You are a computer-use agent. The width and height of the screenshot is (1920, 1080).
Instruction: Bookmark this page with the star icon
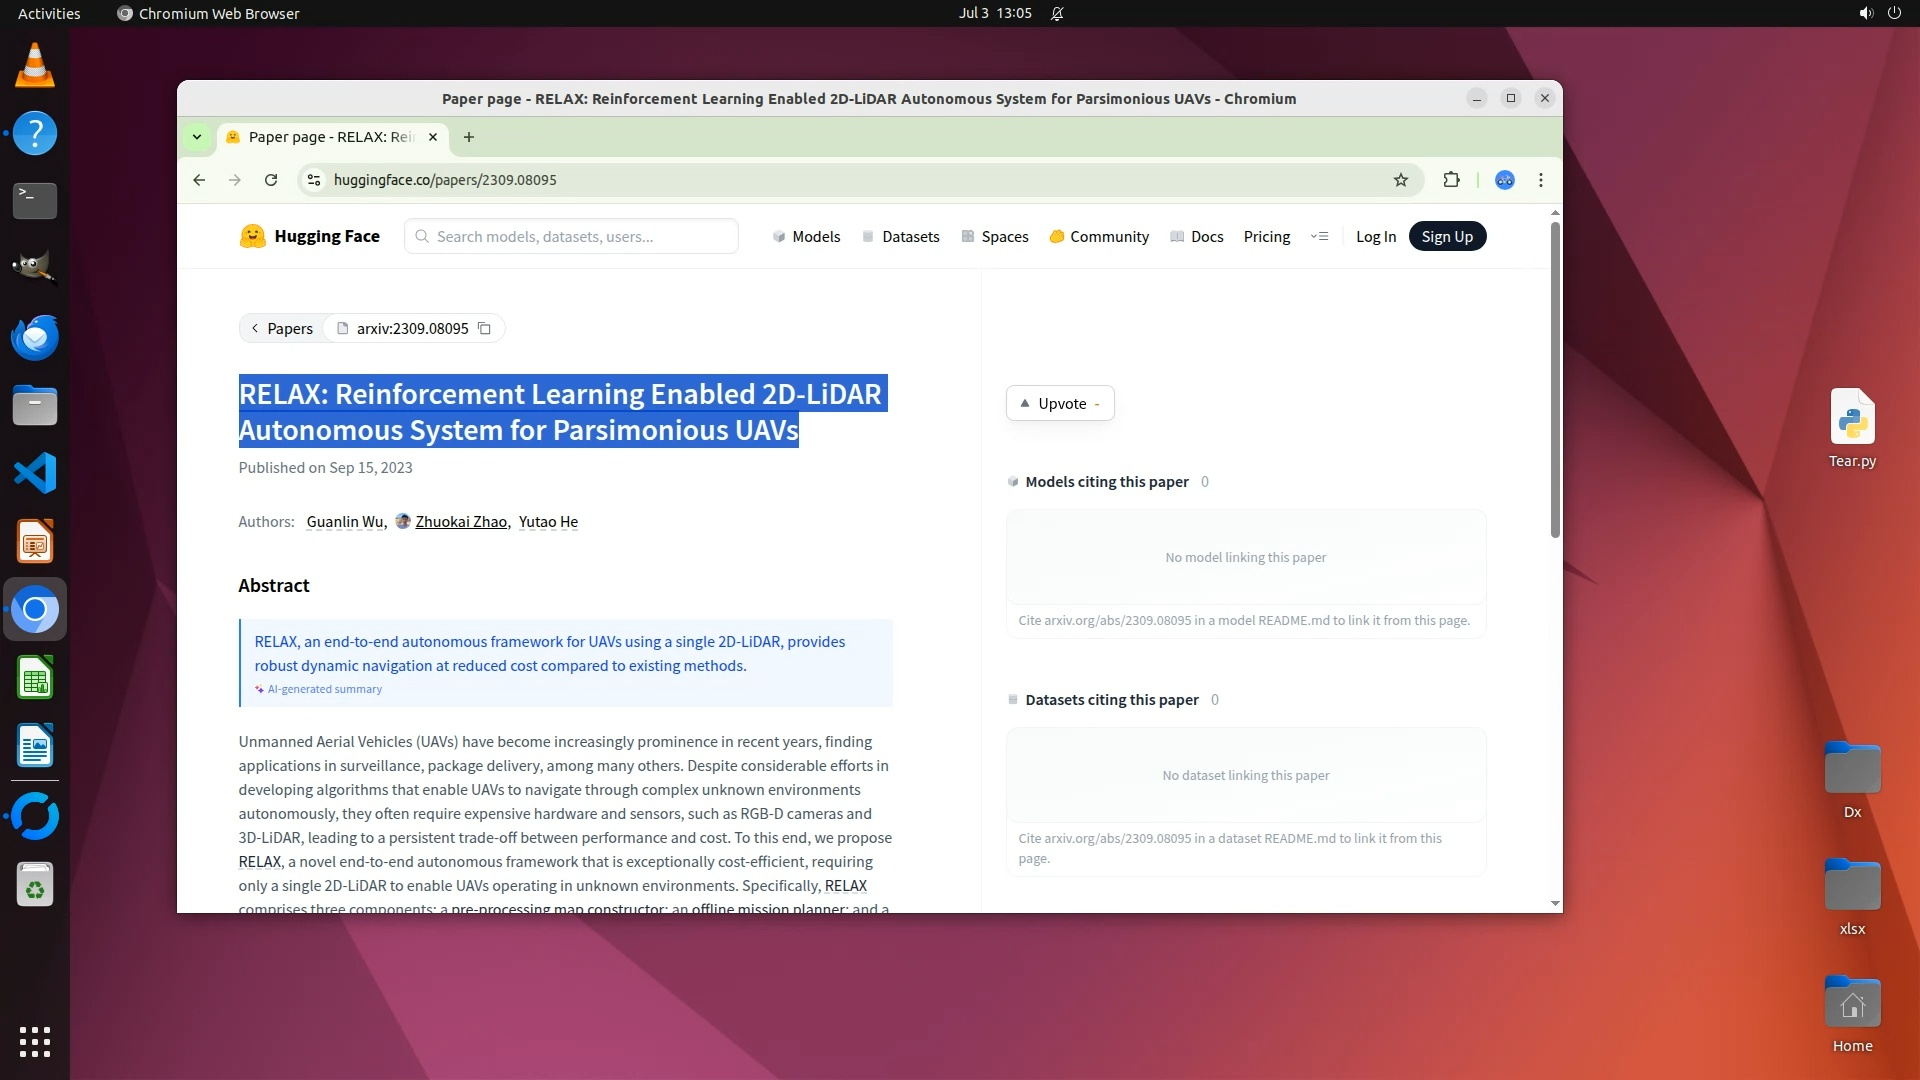pyautogui.click(x=1400, y=180)
